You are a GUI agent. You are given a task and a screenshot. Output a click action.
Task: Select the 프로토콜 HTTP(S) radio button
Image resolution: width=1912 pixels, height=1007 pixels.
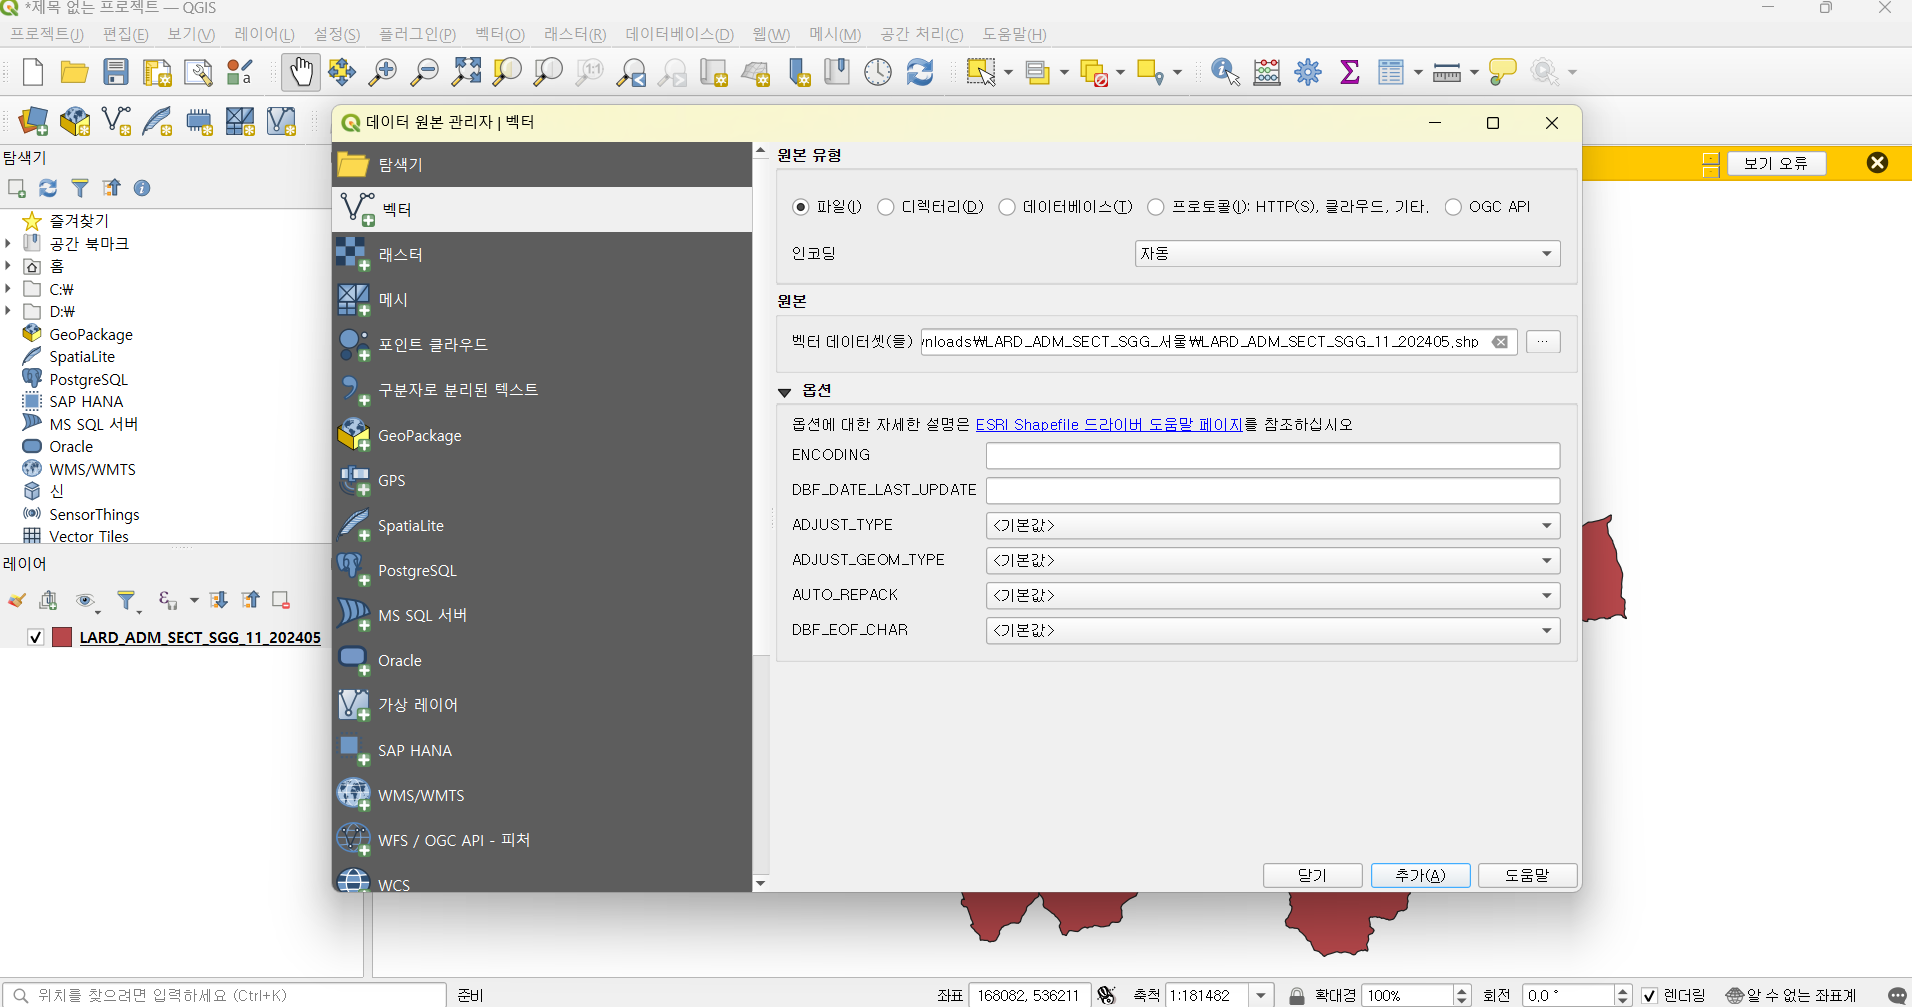tap(1156, 207)
